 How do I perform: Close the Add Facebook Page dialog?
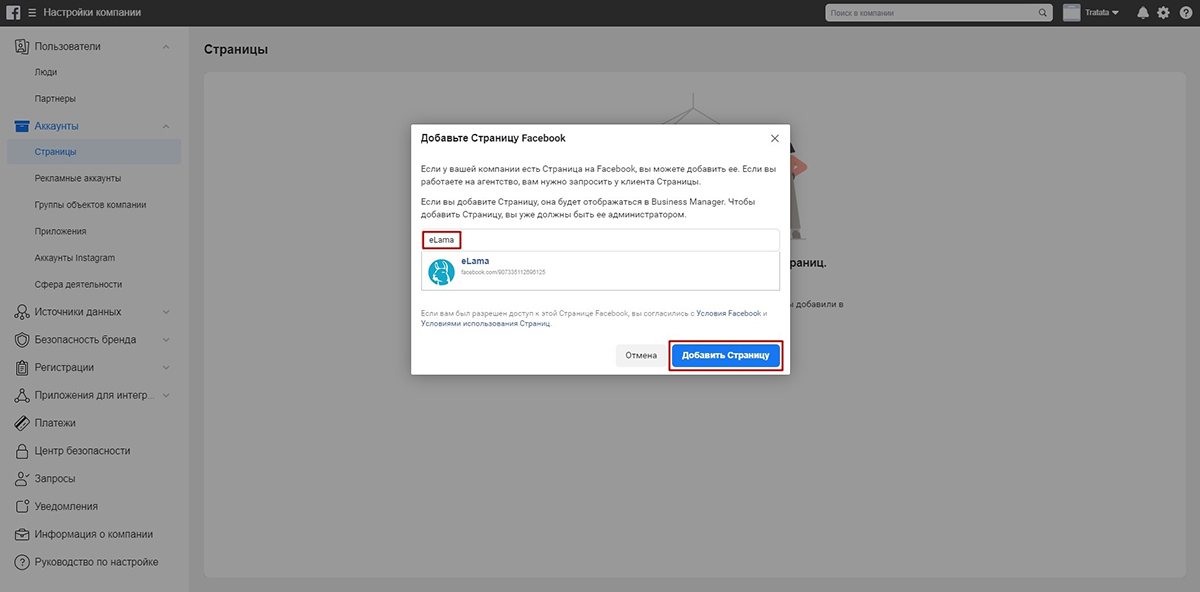(774, 138)
